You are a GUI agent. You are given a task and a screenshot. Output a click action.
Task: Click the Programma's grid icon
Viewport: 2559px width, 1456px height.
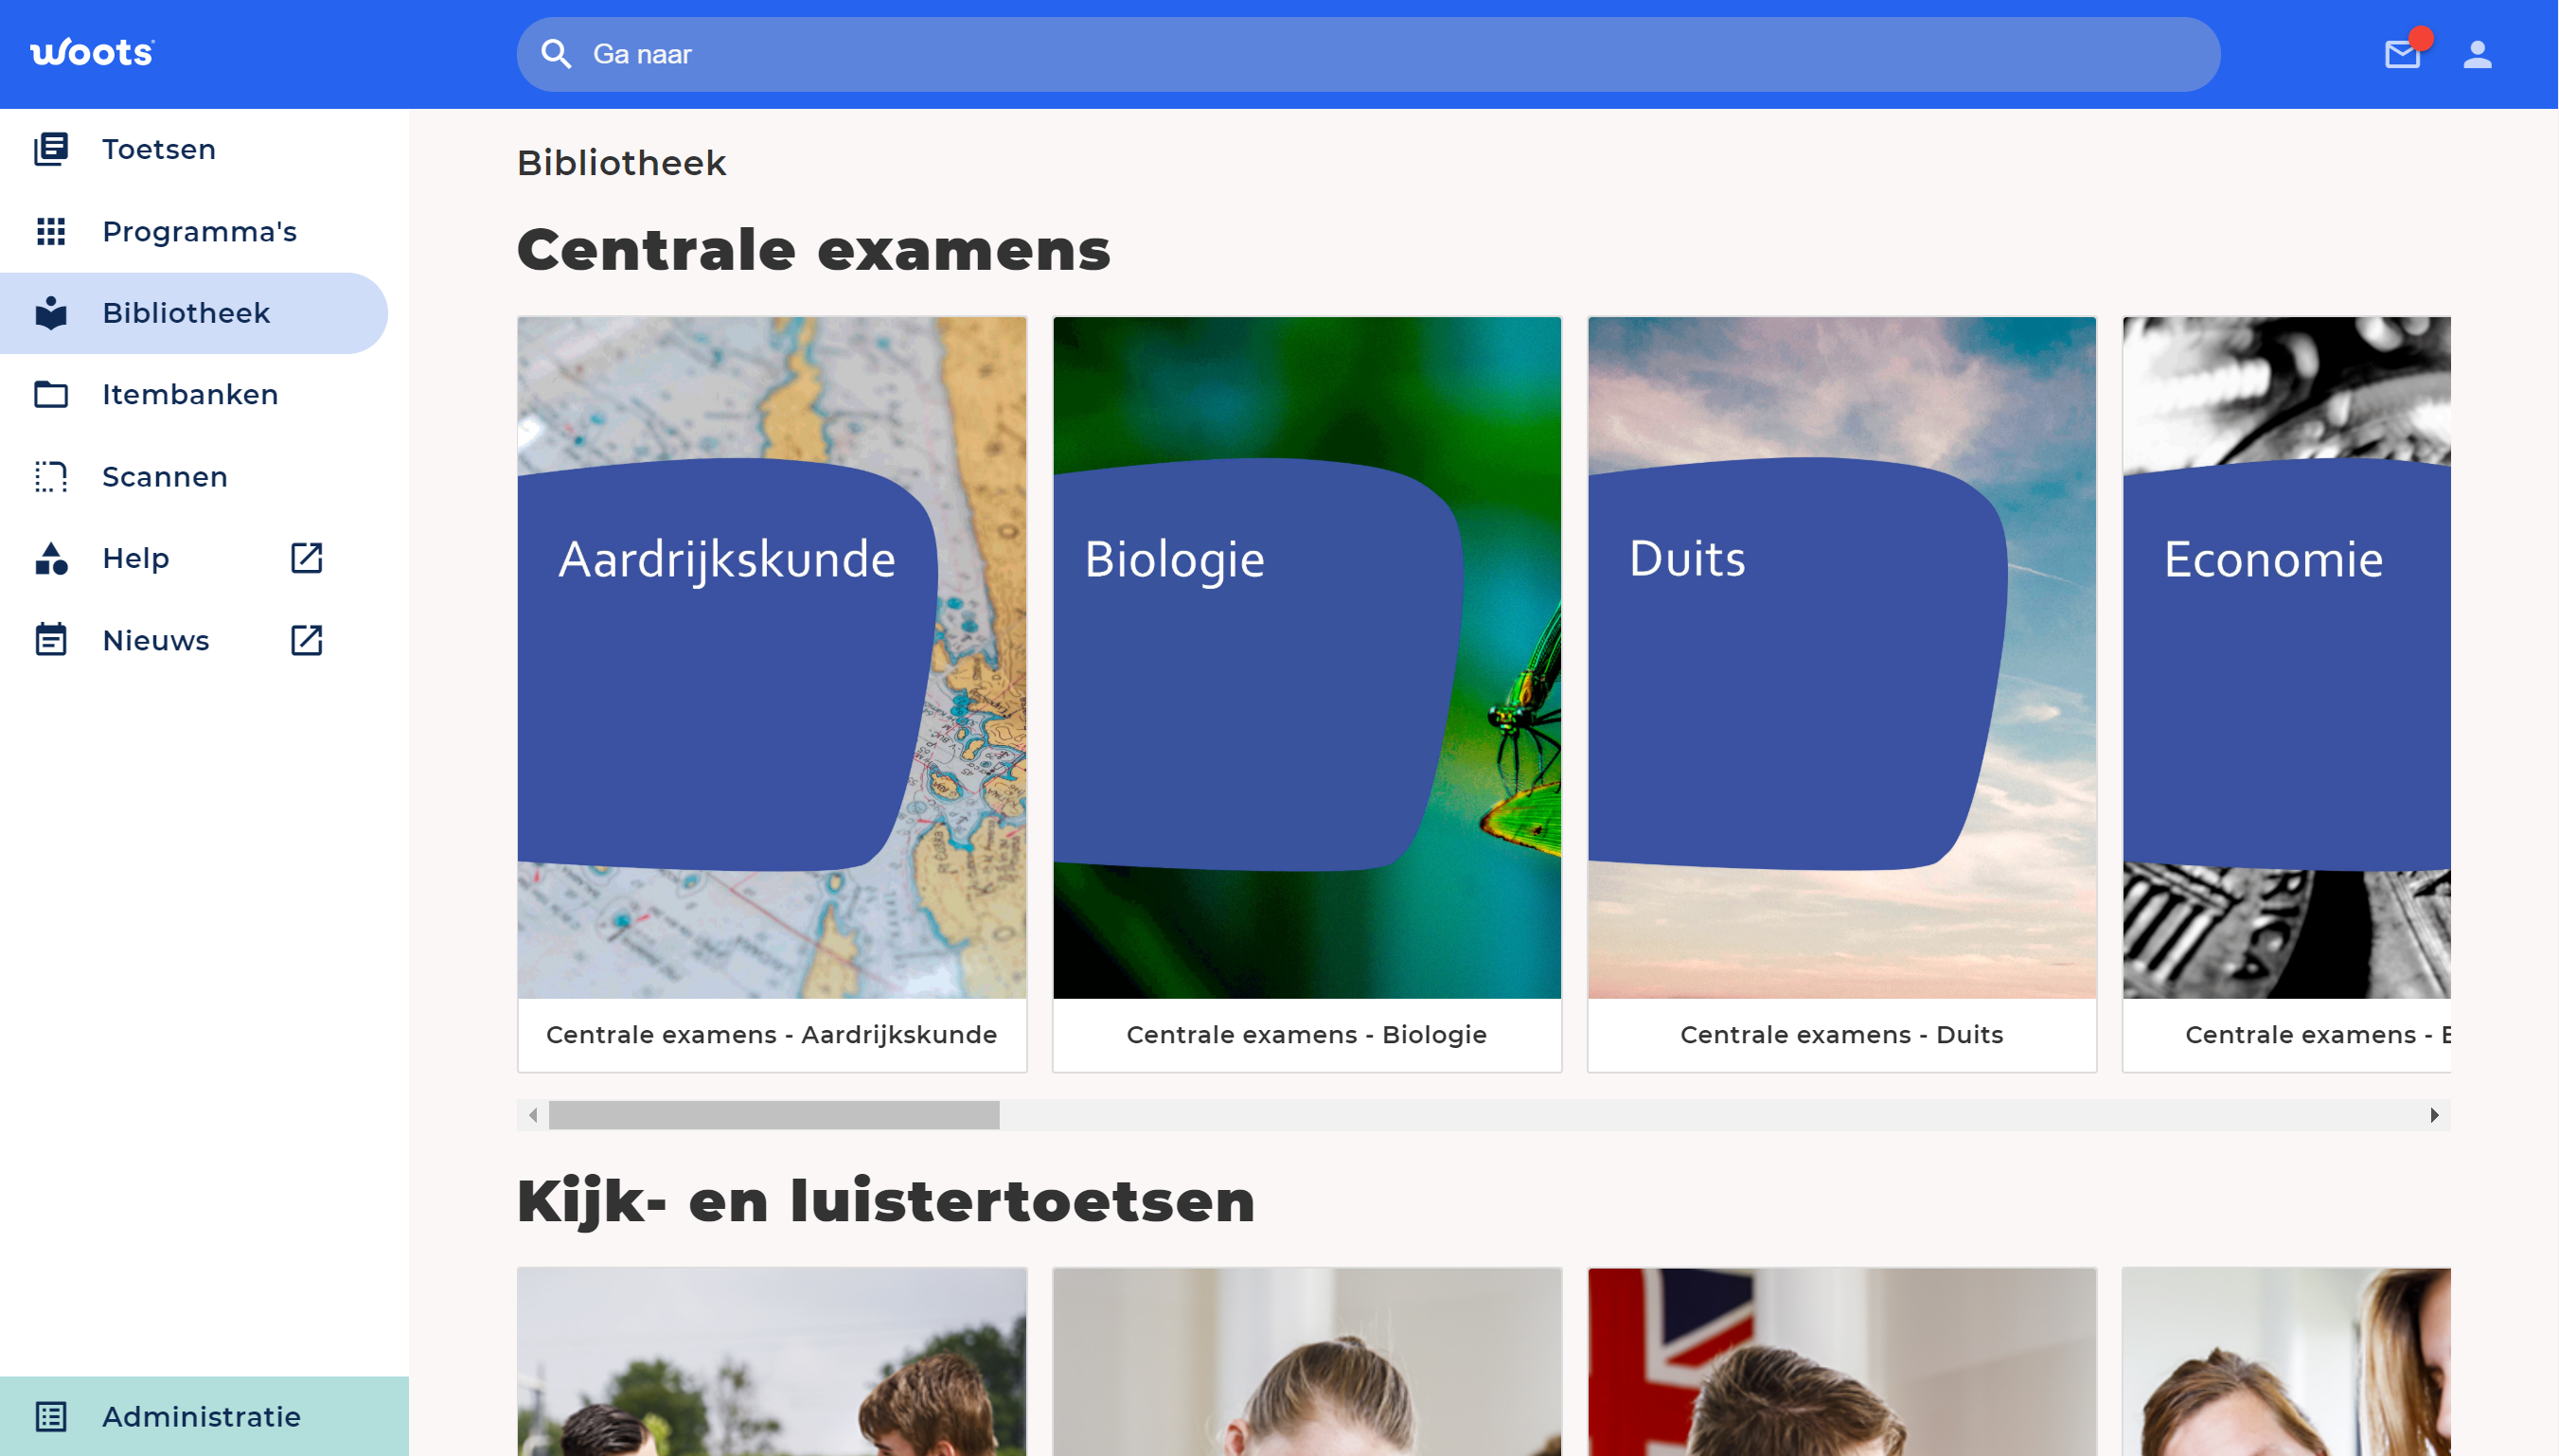click(51, 231)
